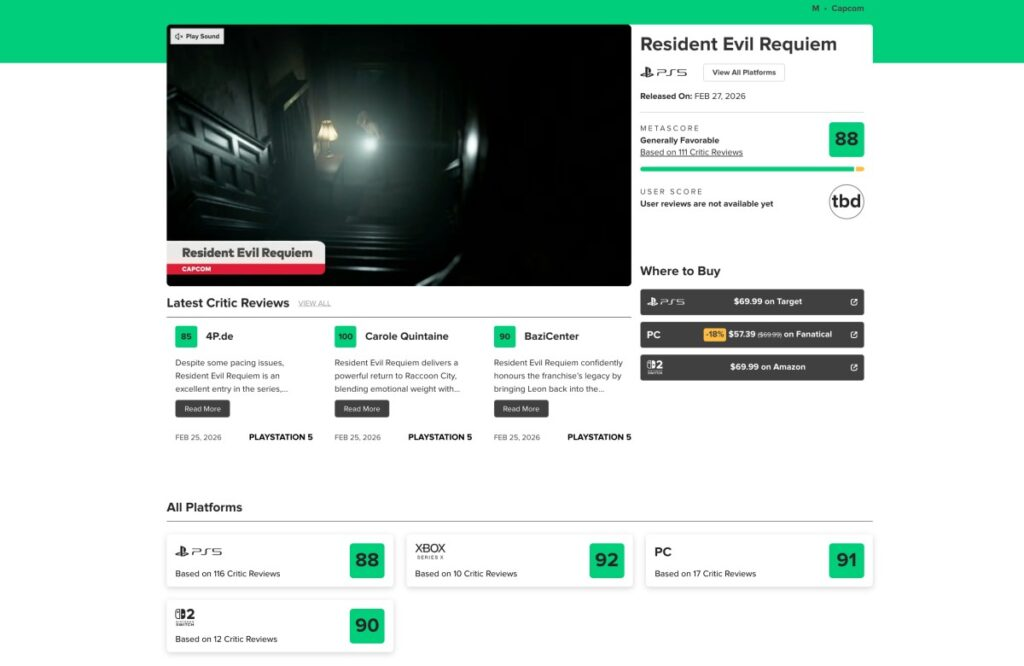Viewport: 1024px width, 666px height.
Task: Click the Switch 2 icon on the Amazon buy row
Action: coord(654,366)
